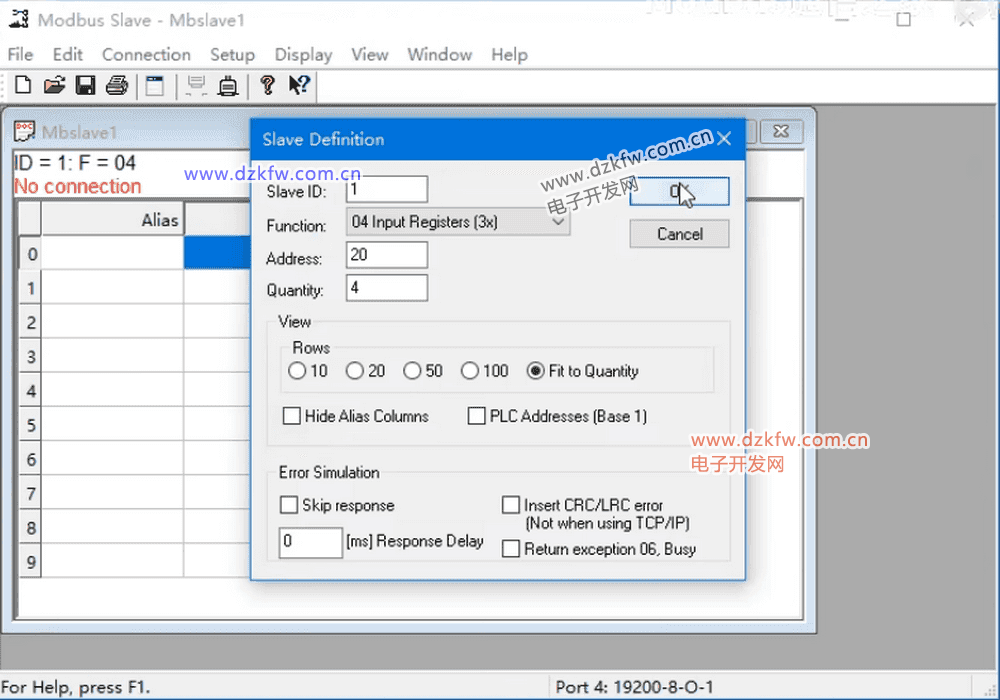This screenshot has width=1000, height=700.
Task: Enable Skip response error simulation
Action: click(289, 505)
